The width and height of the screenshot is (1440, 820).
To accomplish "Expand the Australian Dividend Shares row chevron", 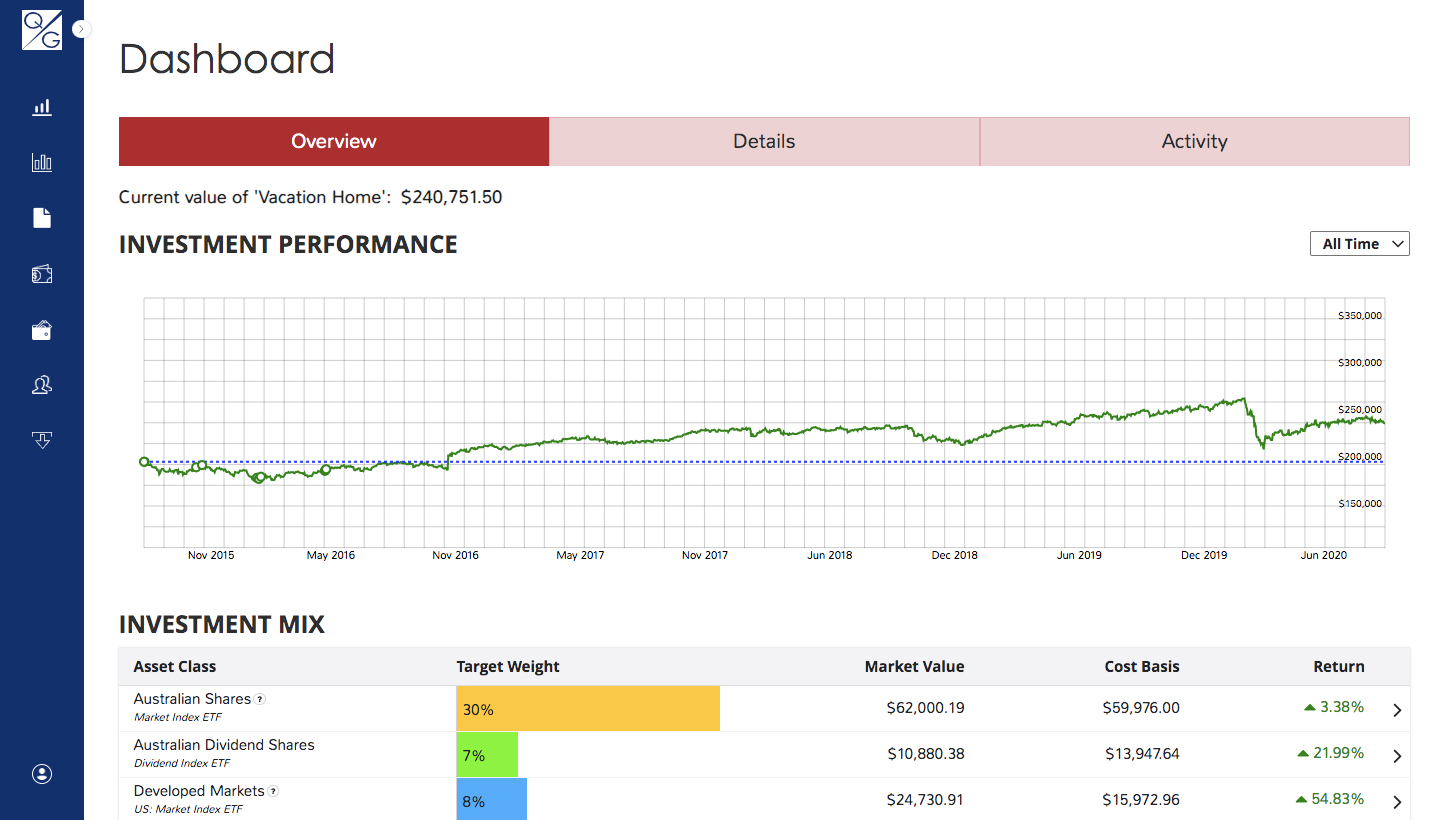I will pos(1397,756).
